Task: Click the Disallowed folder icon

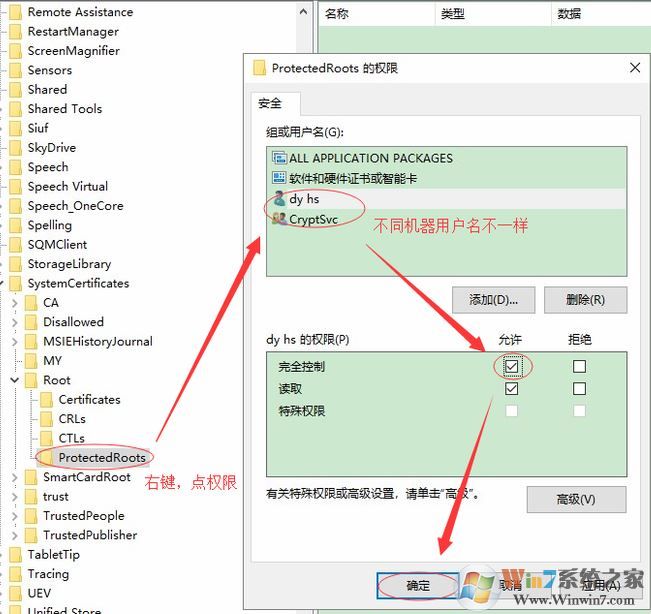Action: point(31,322)
